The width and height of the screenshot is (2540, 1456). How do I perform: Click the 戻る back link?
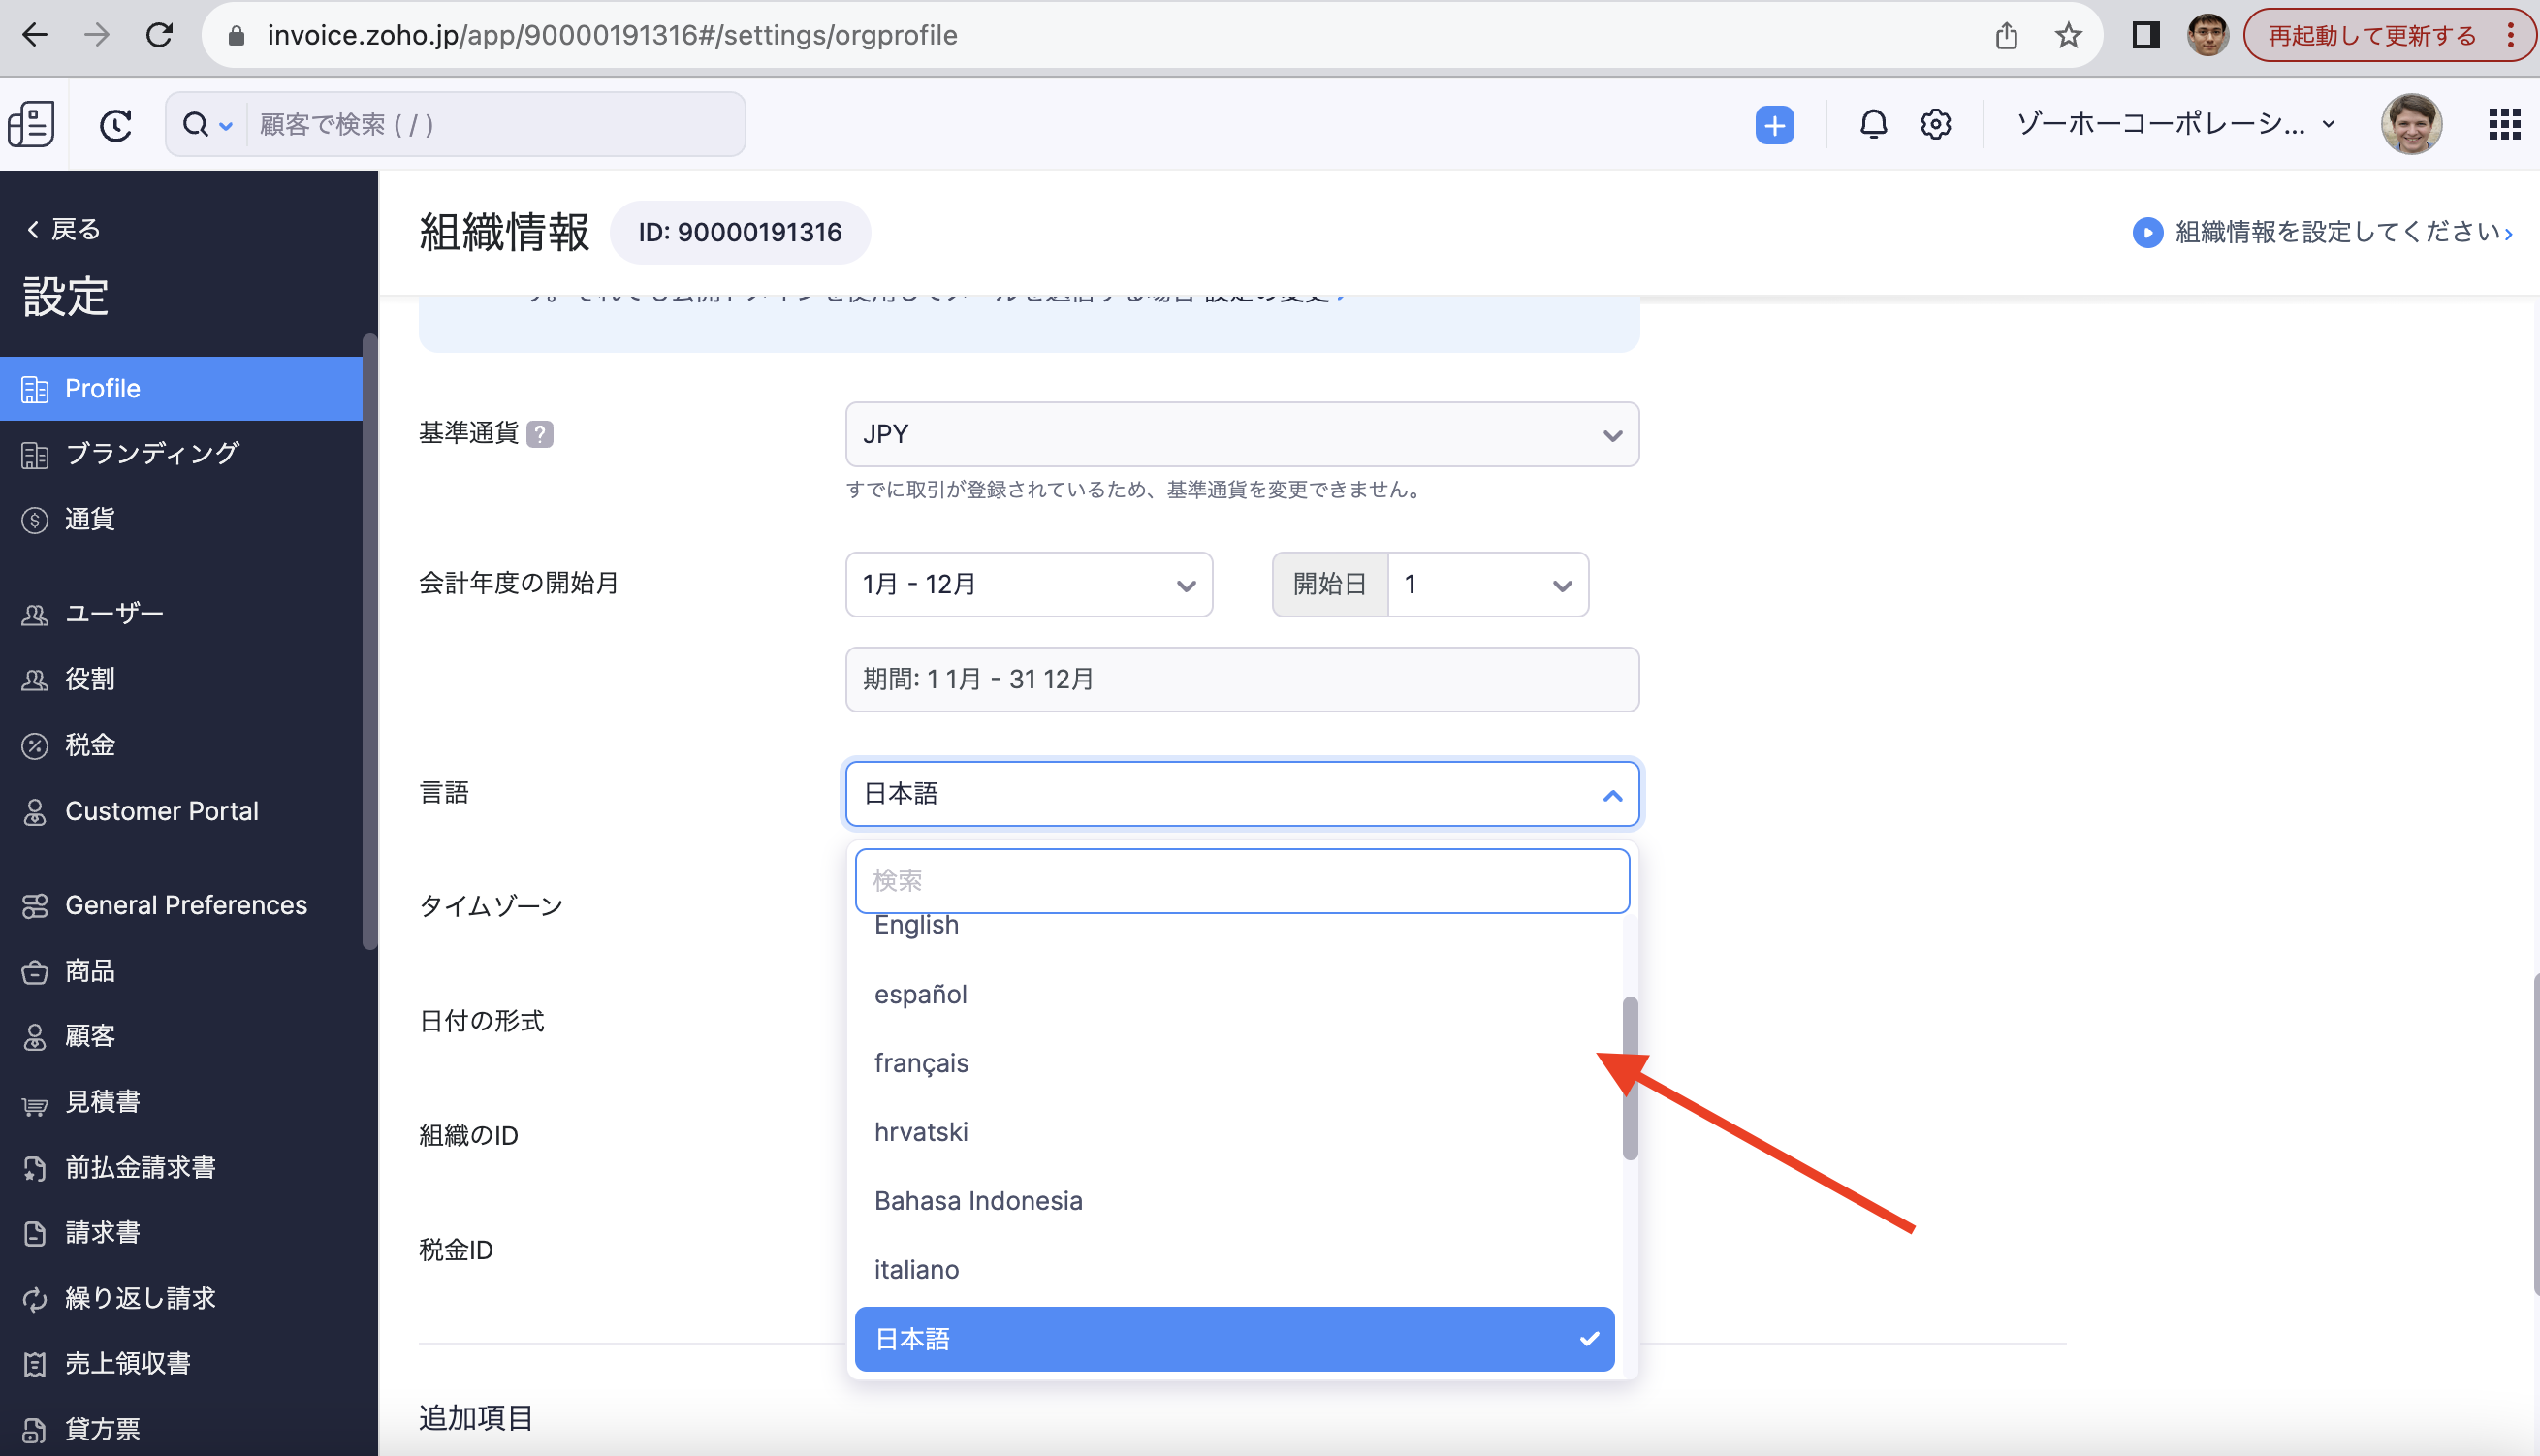point(64,229)
